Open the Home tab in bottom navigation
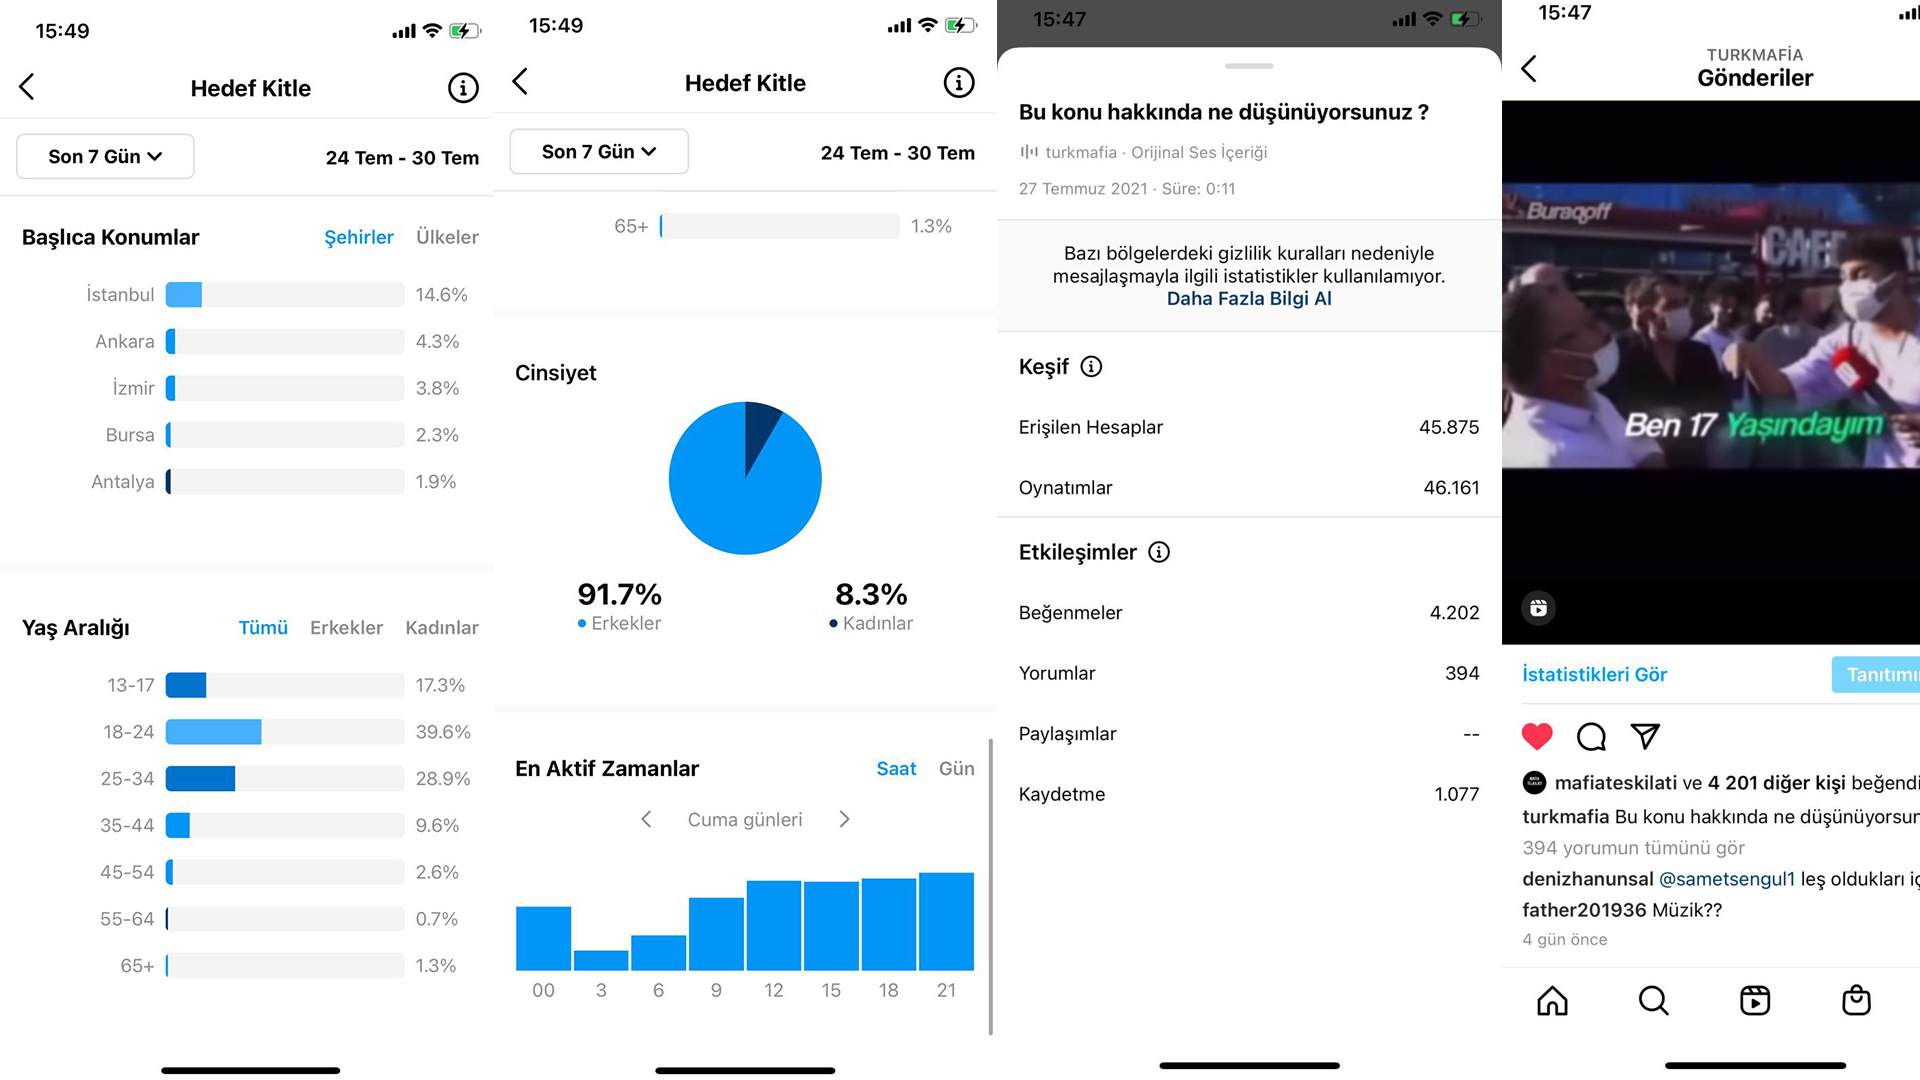The width and height of the screenshot is (1920, 1080). (1552, 1001)
